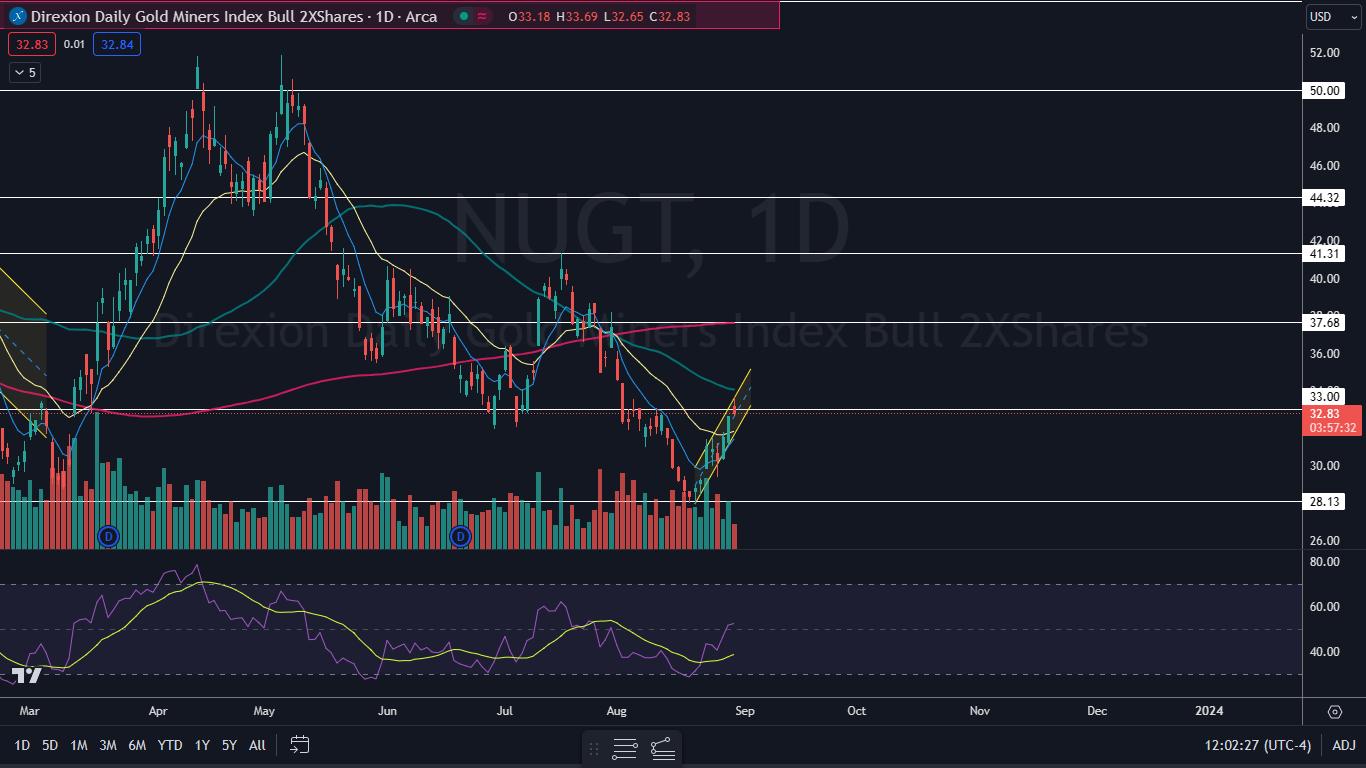Grab the floating toolbar drag handle
This screenshot has width=1366, height=768.
click(x=594, y=748)
